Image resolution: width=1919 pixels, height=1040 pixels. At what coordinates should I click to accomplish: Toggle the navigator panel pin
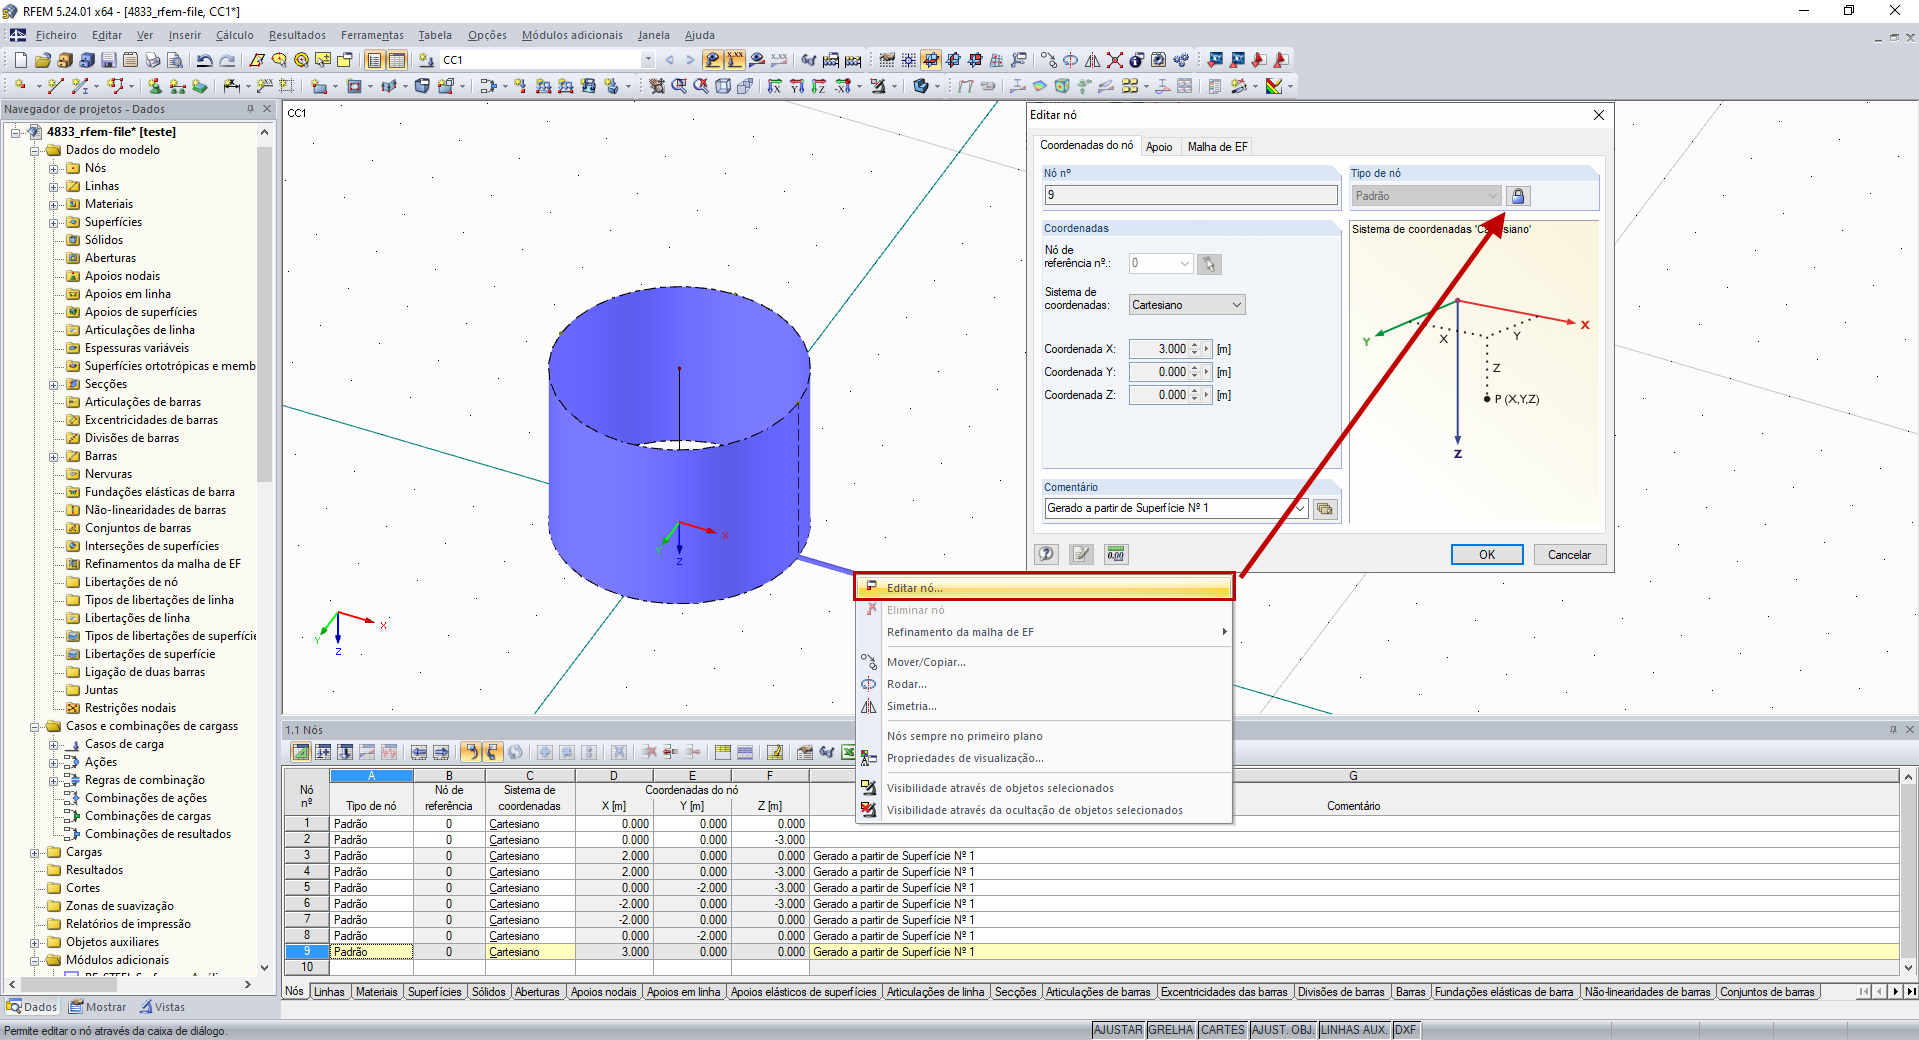[250, 109]
